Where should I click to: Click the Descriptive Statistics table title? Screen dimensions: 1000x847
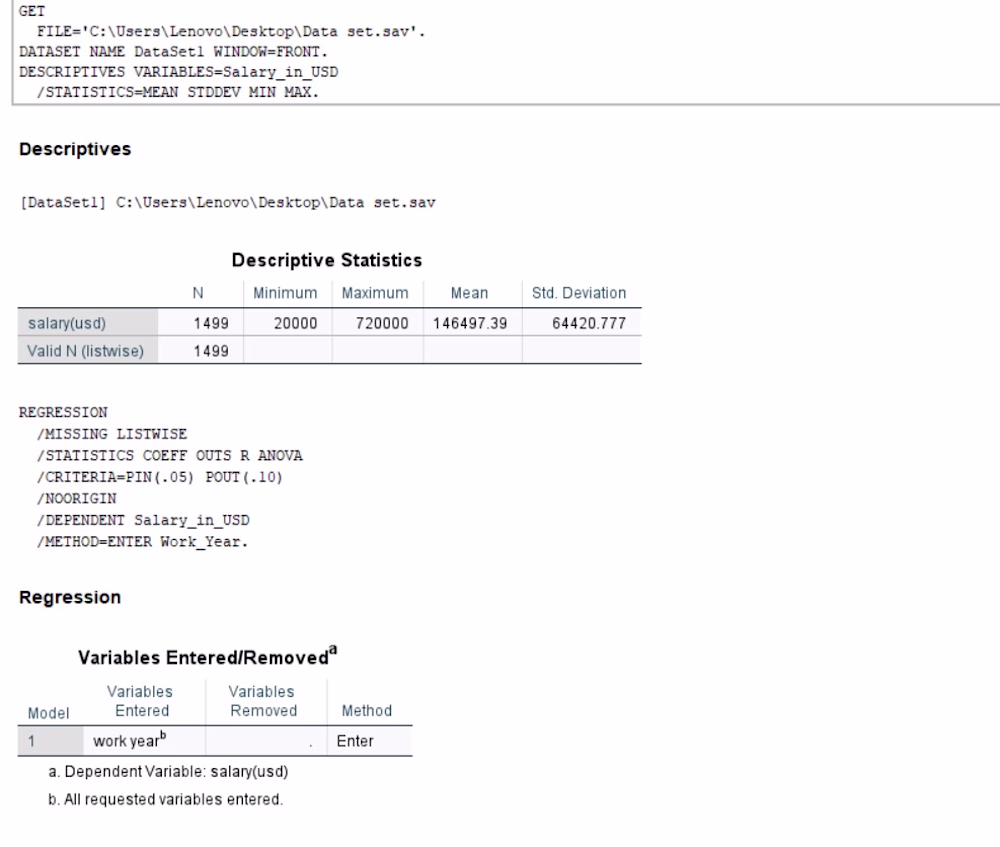(x=327, y=260)
